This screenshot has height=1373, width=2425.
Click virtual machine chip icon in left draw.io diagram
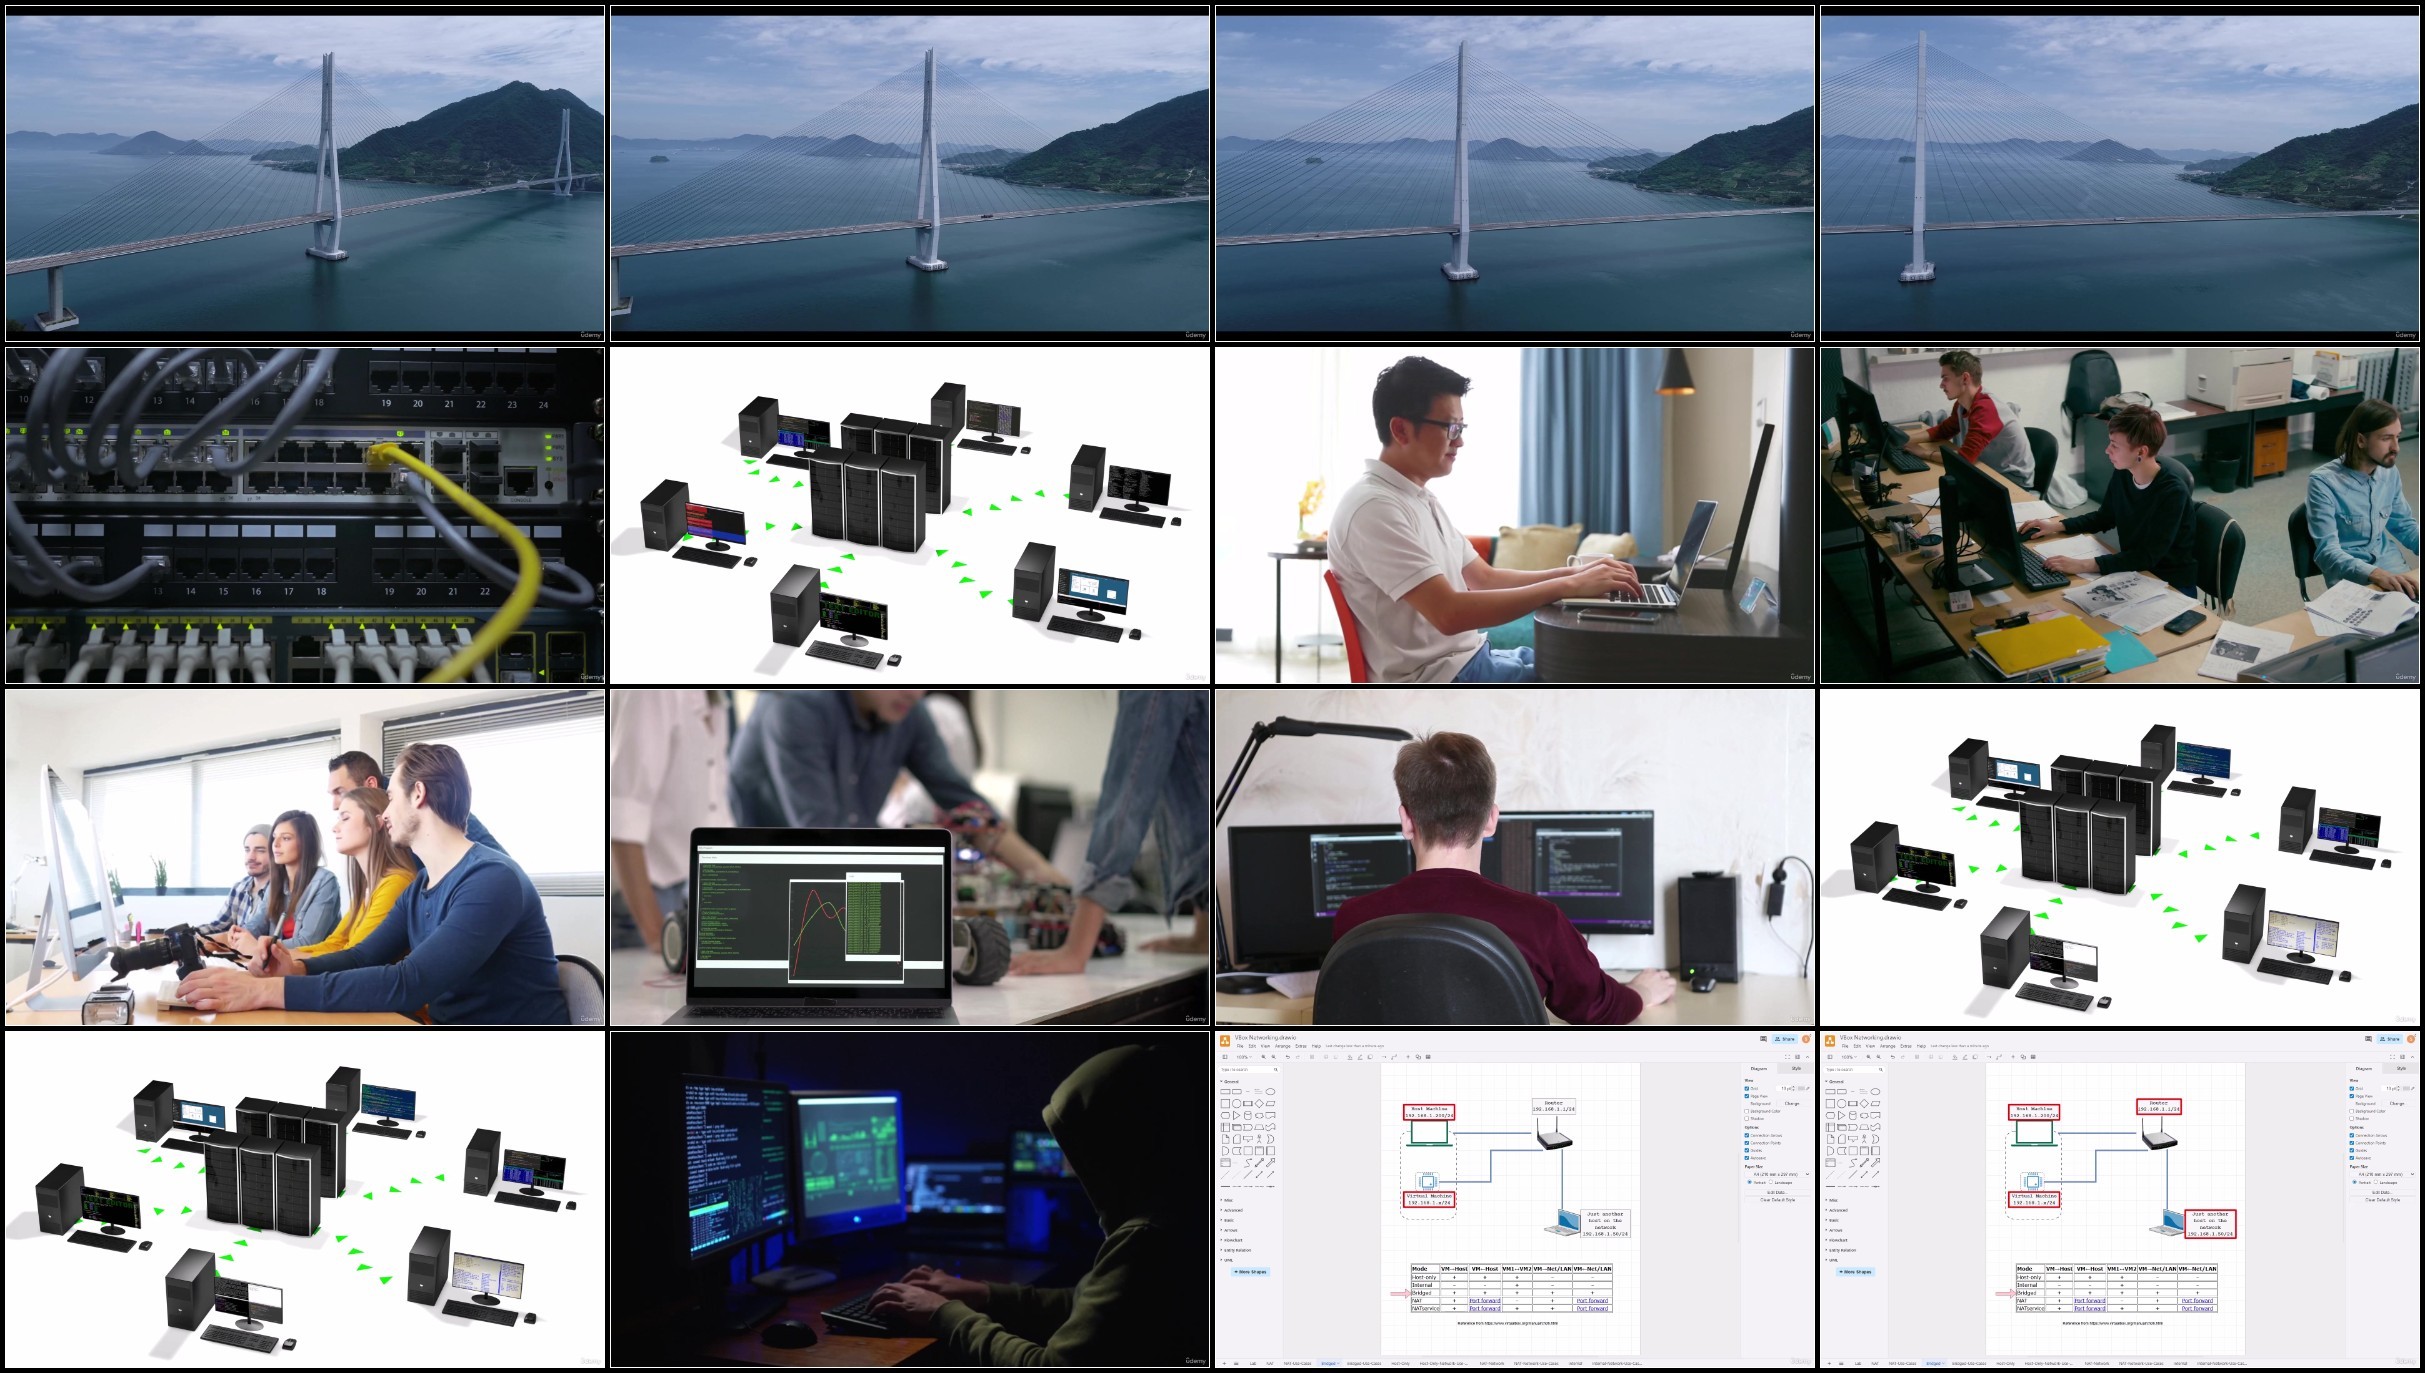click(x=1428, y=1181)
